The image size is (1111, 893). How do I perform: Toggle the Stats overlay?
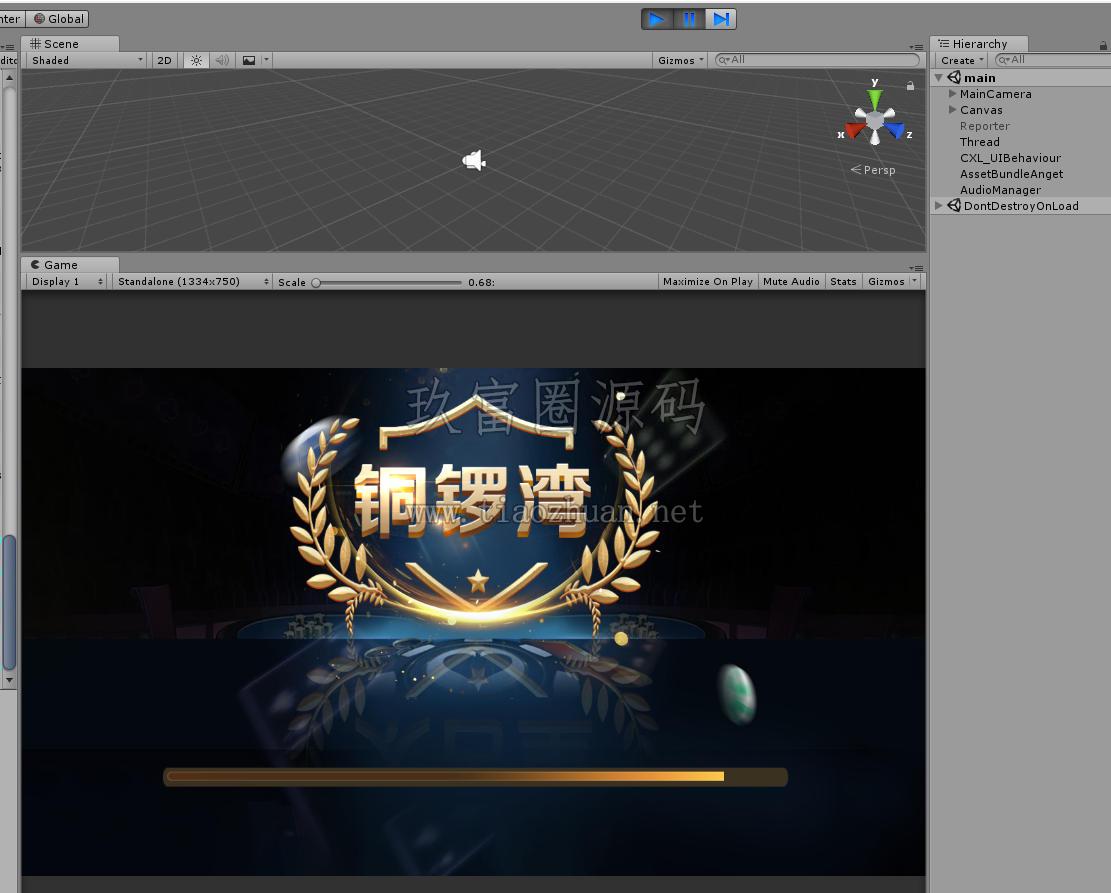[843, 281]
